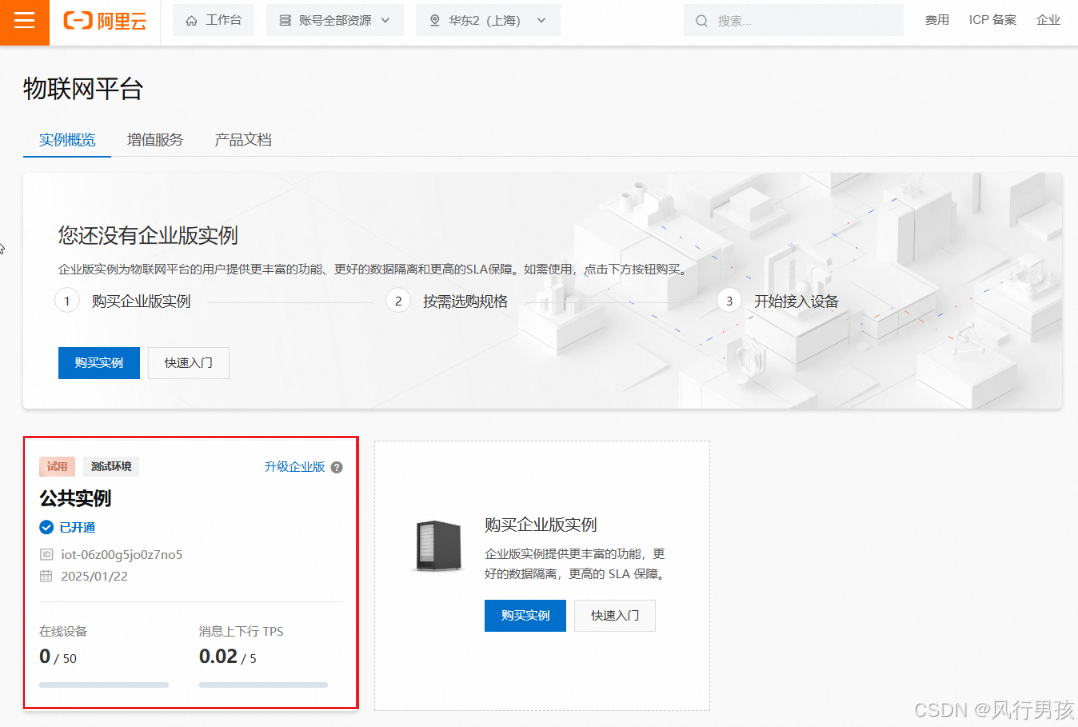1078x727 pixels.
Task: Click the server rack image
Action: 438,546
